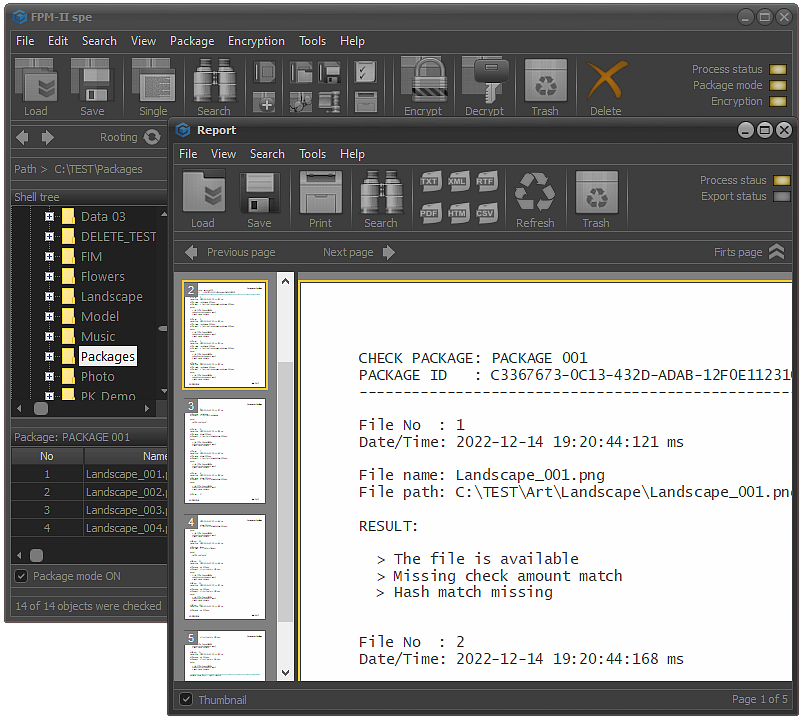Open Package menu in FPM-II window
This screenshot has width=802, height=720.
coord(192,41)
